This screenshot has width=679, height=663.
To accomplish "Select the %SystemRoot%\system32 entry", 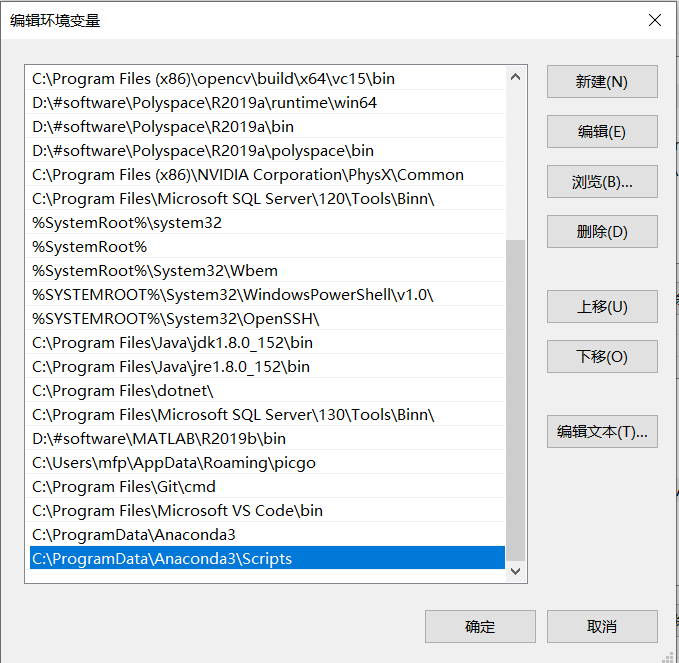I will click(267, 223).
